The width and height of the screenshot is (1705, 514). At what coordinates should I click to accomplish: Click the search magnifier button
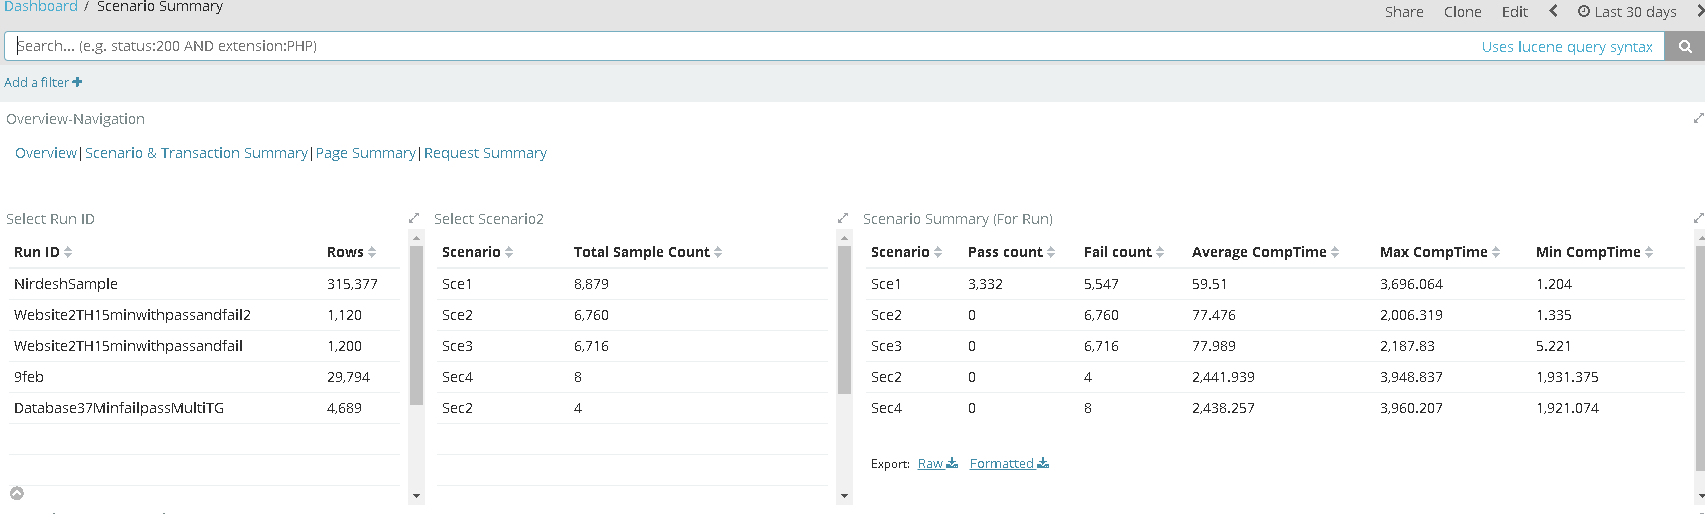tap(1685, 46)
